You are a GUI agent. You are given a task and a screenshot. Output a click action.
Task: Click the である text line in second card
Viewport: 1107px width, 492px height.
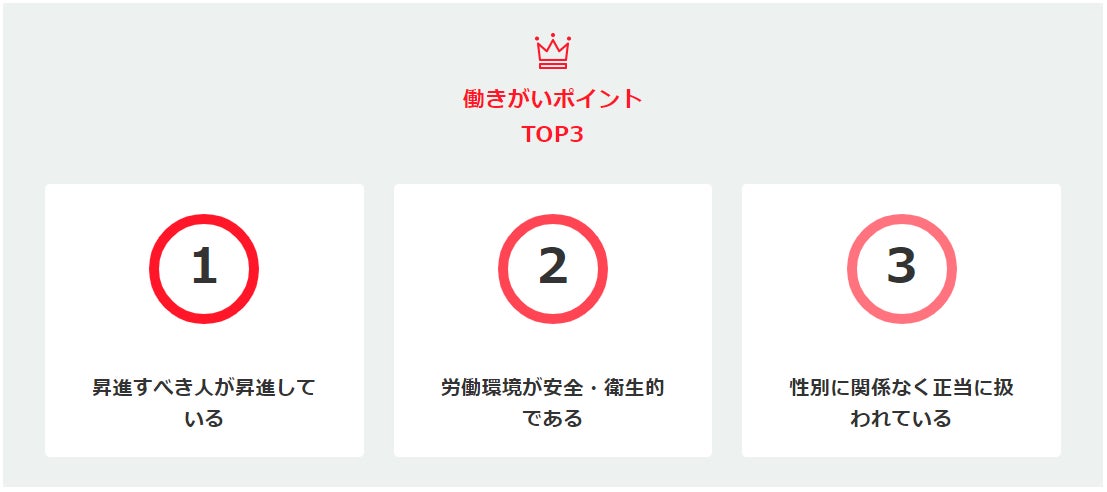click(553, 419)
